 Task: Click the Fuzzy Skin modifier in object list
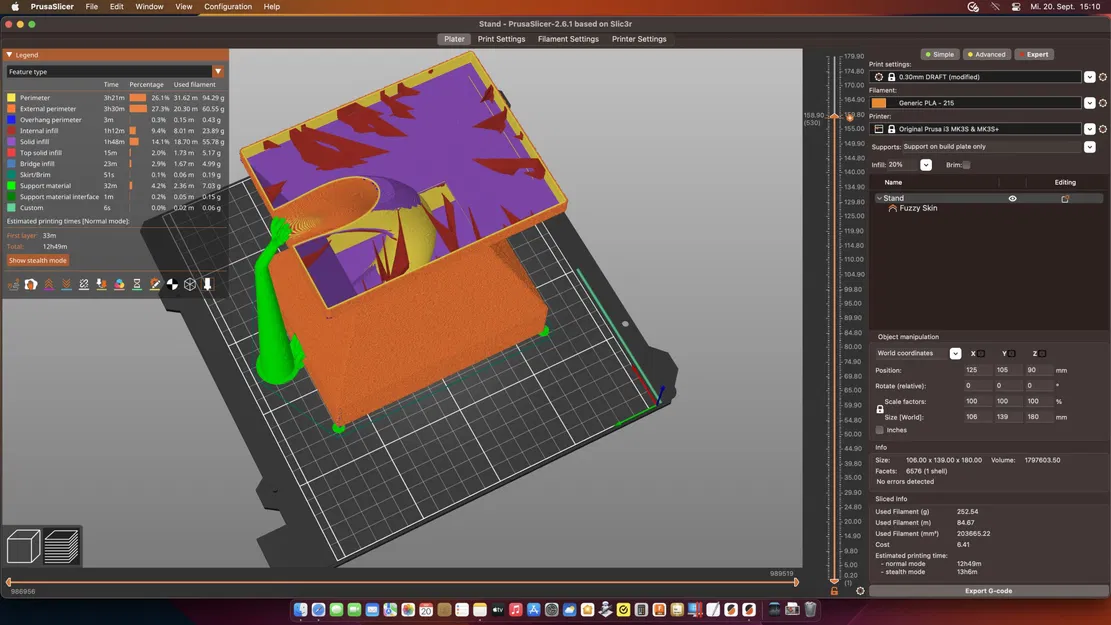click(917, 208)
